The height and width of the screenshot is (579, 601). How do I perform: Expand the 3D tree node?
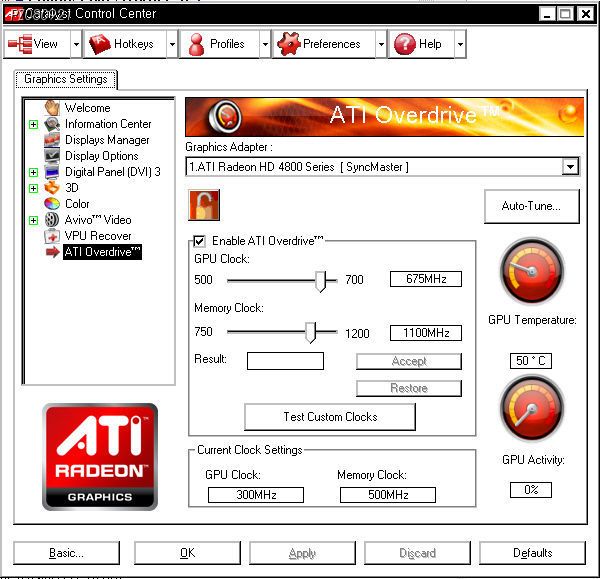coord(33,188)
